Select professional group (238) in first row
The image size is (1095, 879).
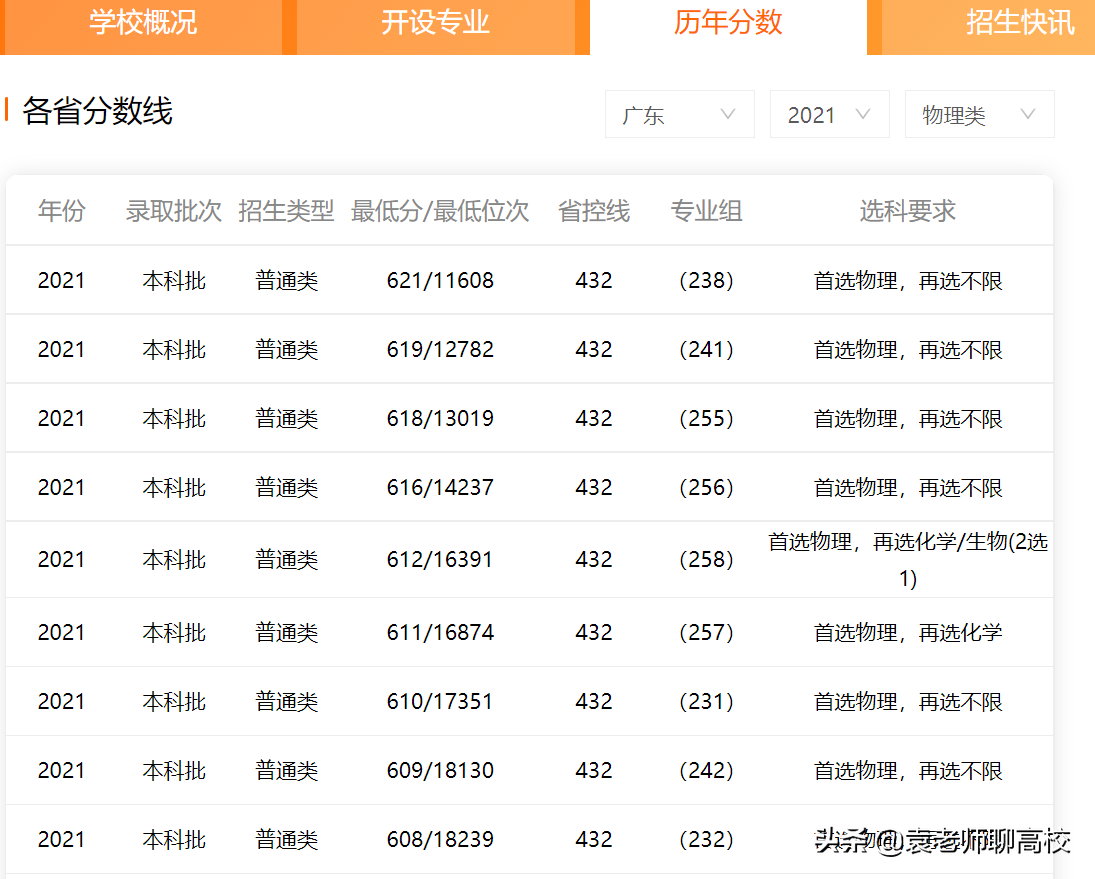[706, 280]
